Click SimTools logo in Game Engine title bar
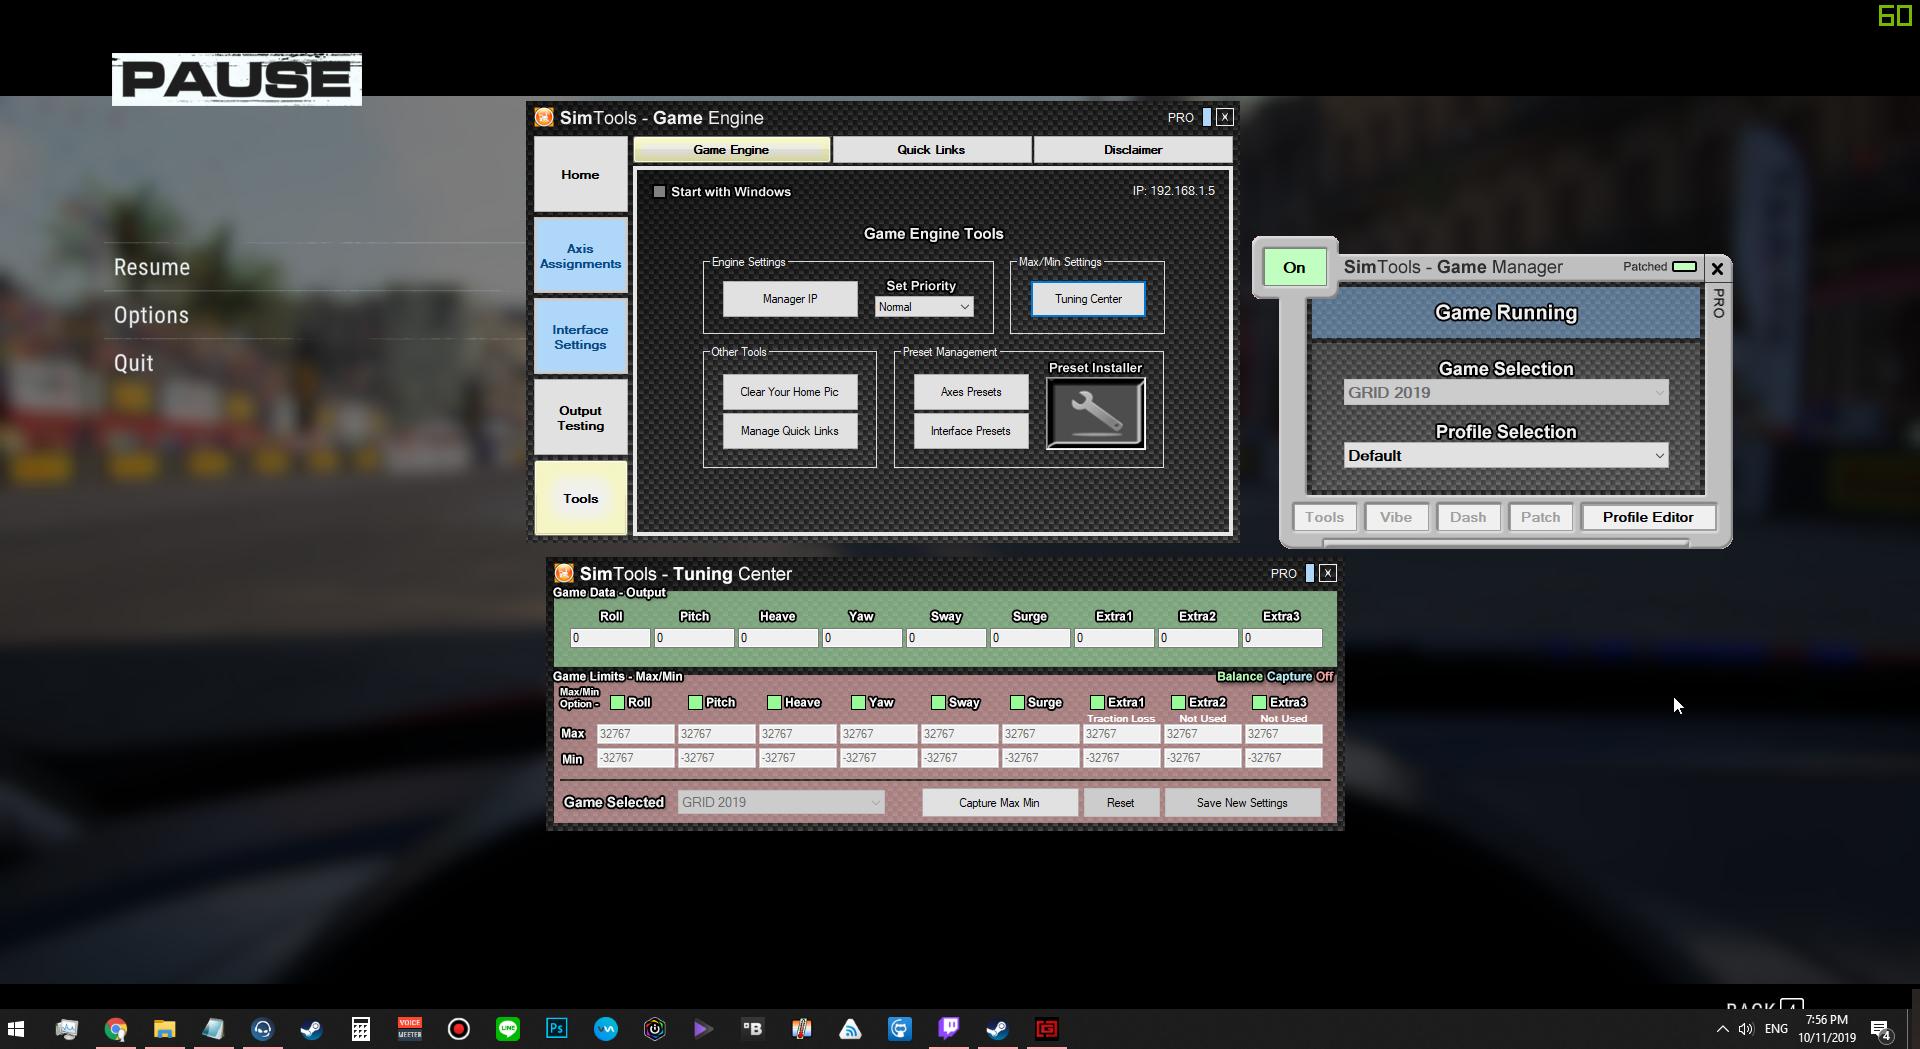1920x1049 pixels. click(x=544, y=117)
